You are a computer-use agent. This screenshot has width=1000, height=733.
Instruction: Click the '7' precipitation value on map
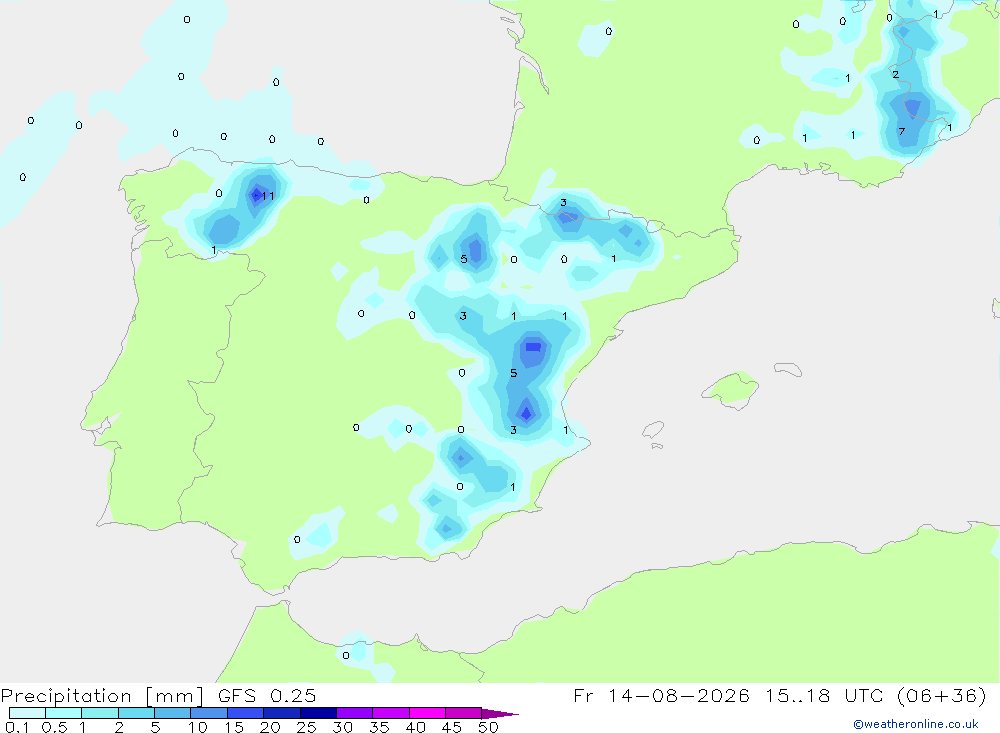901,131
